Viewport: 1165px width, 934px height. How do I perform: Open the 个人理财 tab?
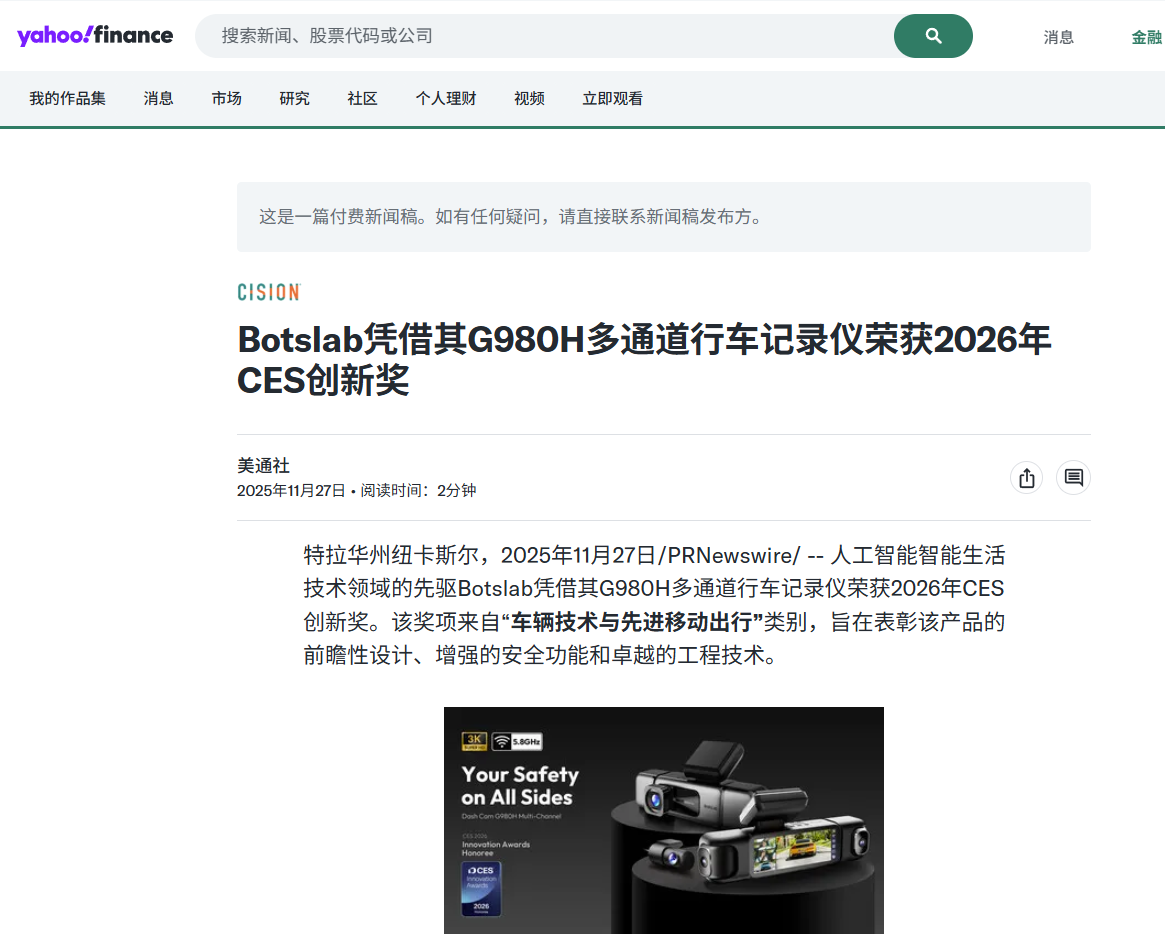point(446,98)
